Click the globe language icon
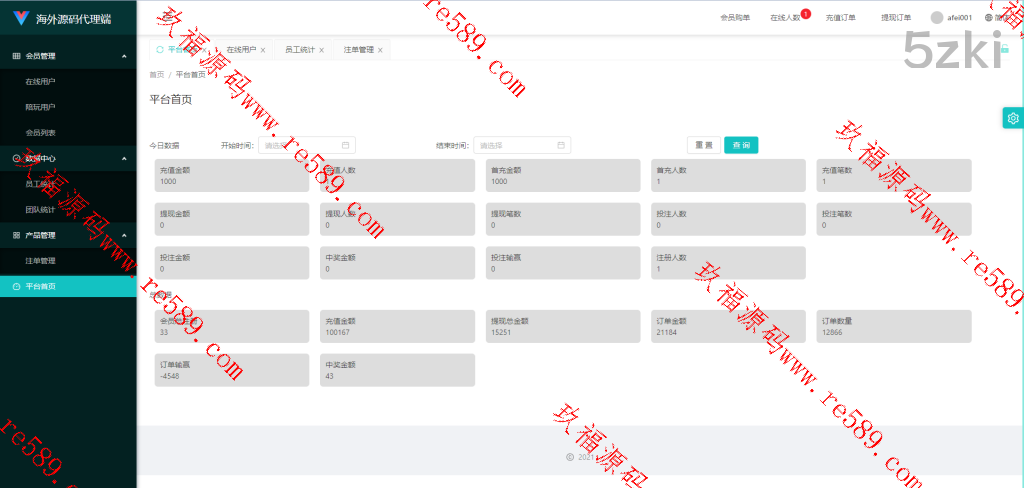Screen dimensions: 1024x488 pyautogui.click(x=988, y=17)
